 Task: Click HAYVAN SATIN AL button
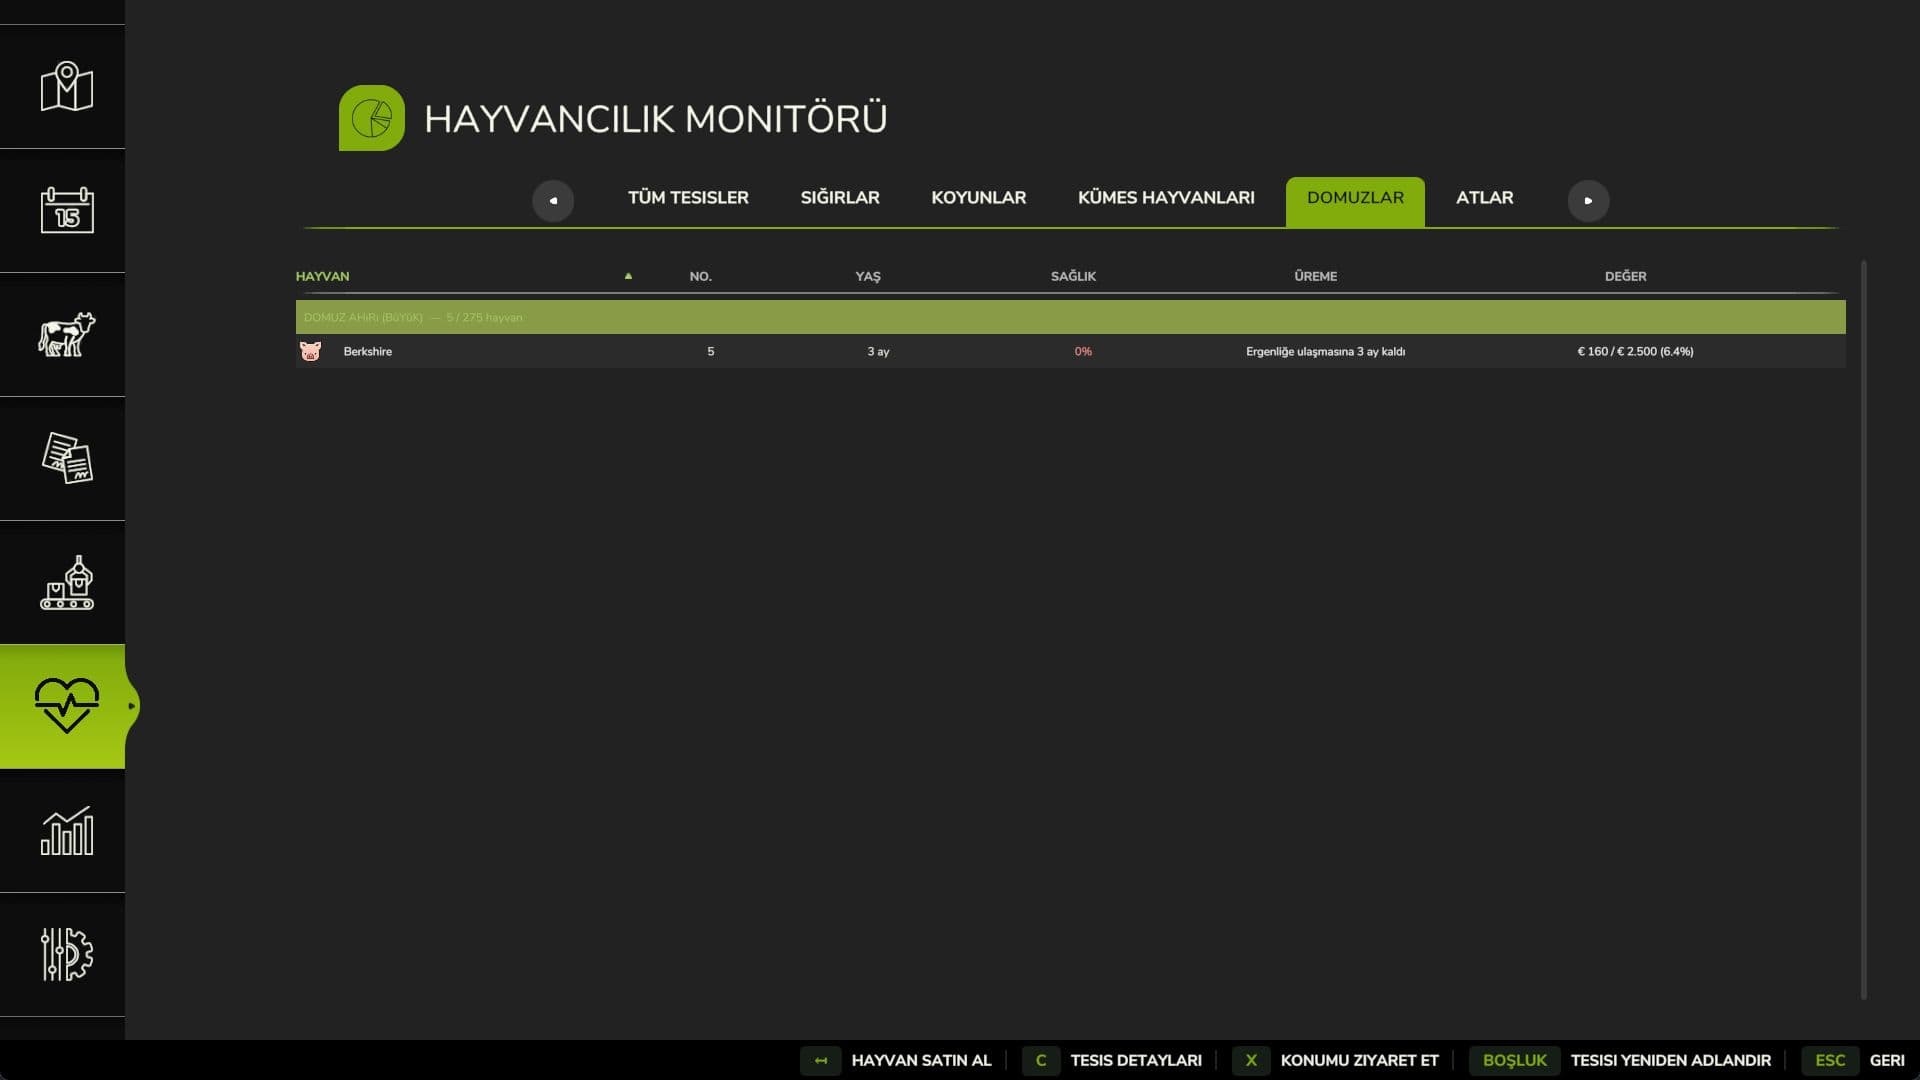tap(920, 1060)
